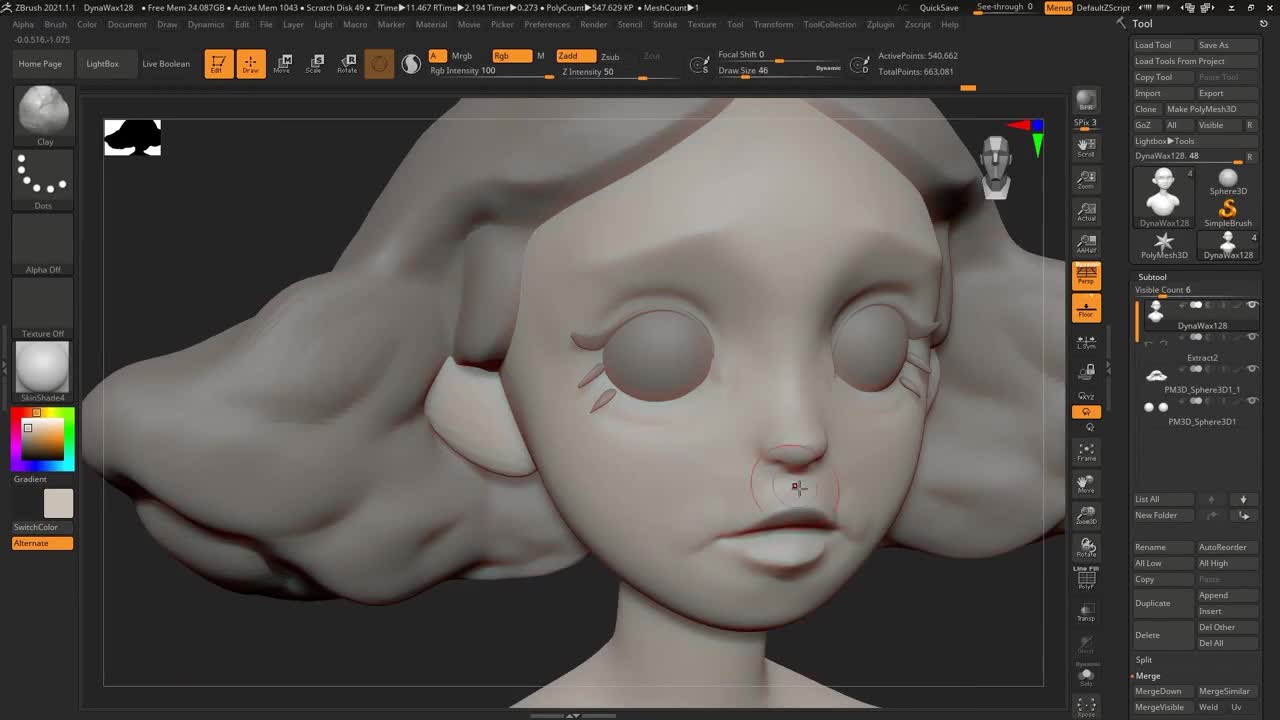This screenshot has width=1280, height=720.
Task: Click the Frame icon on right shelf
Action: point(1086,452)
